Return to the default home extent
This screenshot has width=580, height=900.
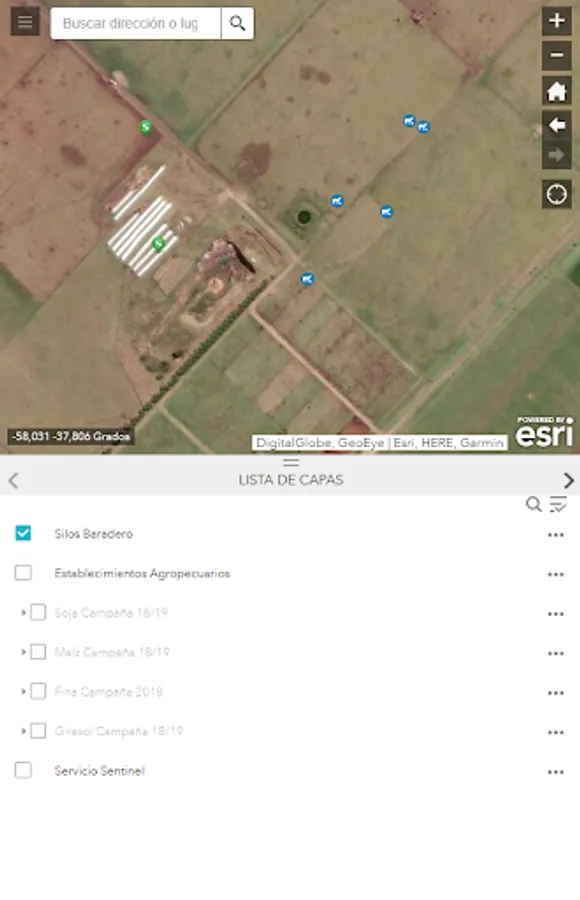coord(556,91)
